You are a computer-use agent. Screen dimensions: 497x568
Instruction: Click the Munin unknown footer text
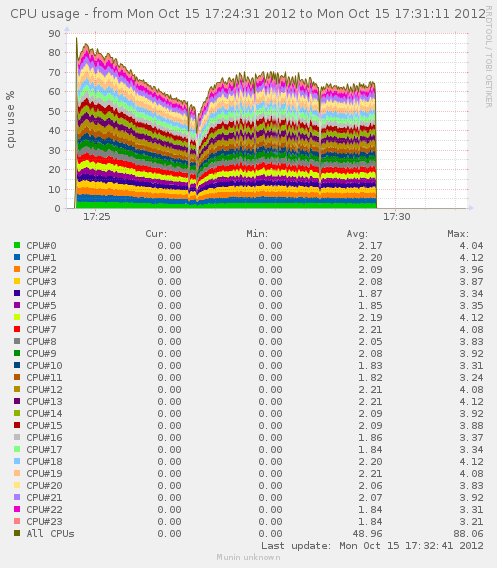(248, 557)
